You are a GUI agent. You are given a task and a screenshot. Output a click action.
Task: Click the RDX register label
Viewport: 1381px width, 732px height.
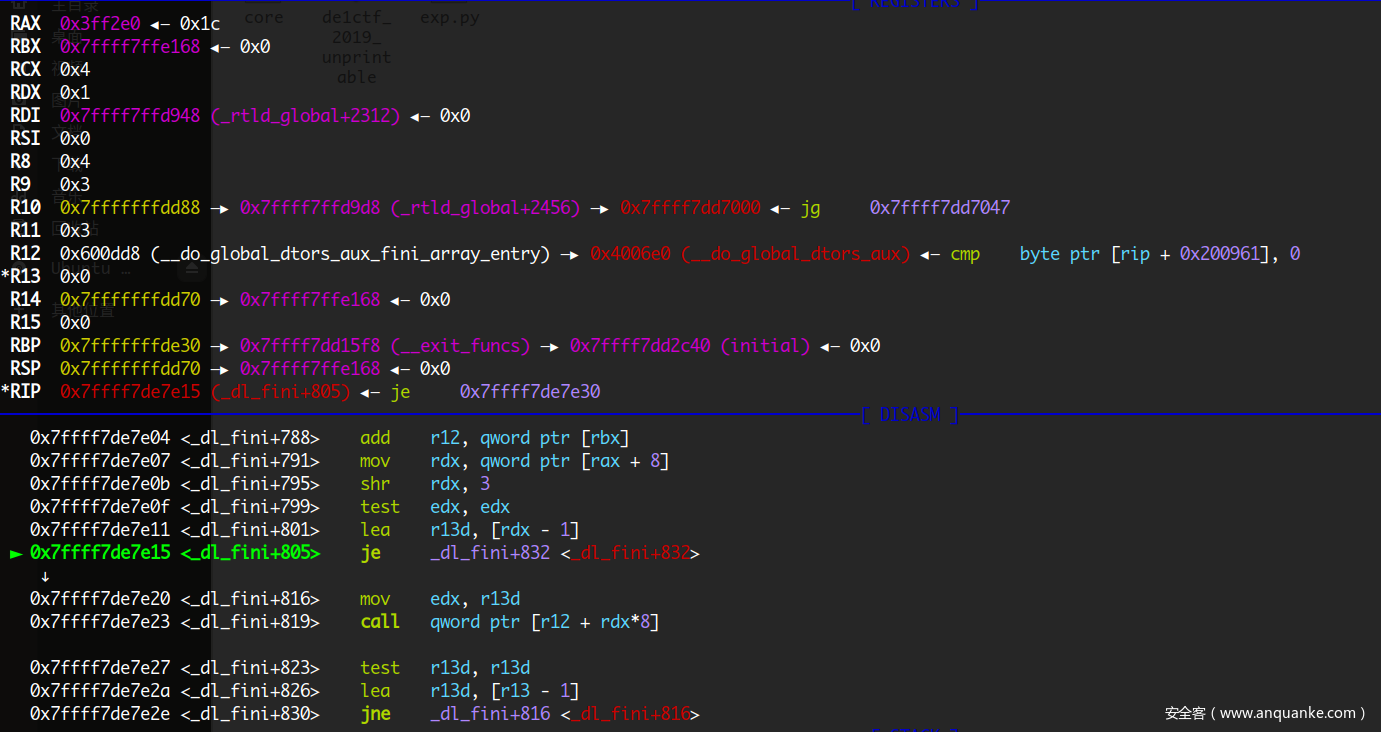25,92
